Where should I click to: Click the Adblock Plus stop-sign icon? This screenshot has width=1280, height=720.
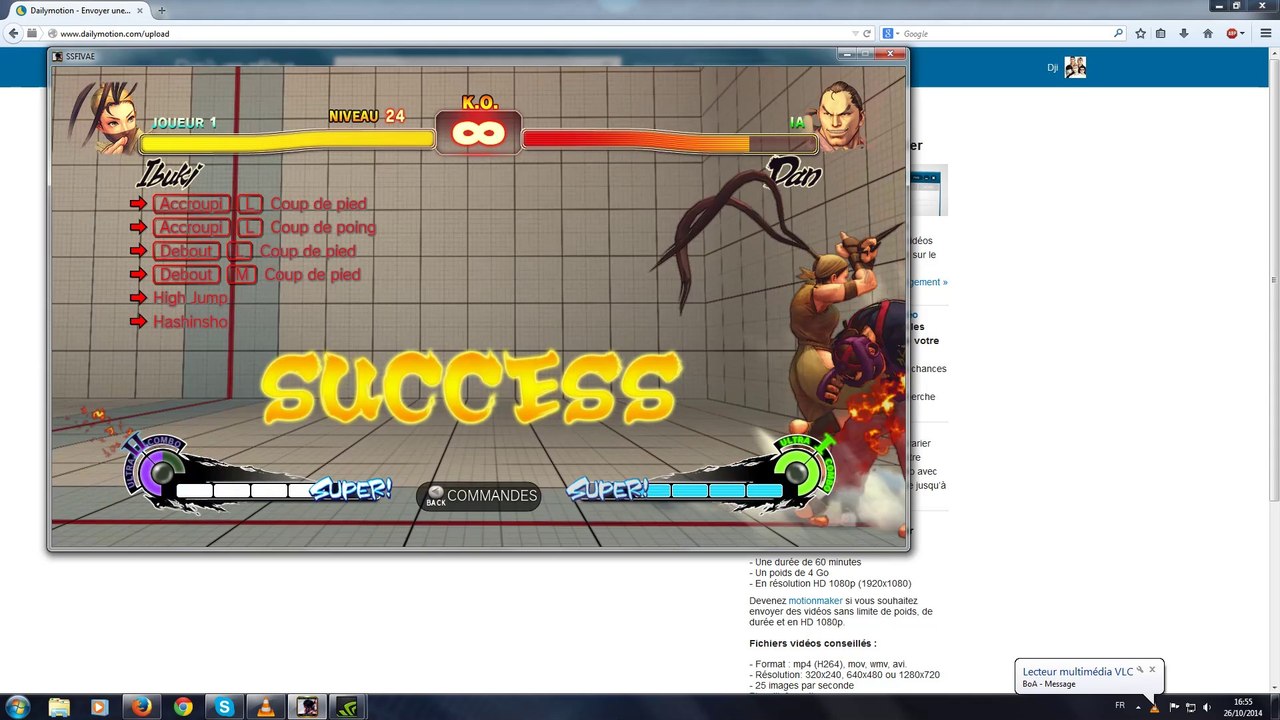coord(1232,33)
